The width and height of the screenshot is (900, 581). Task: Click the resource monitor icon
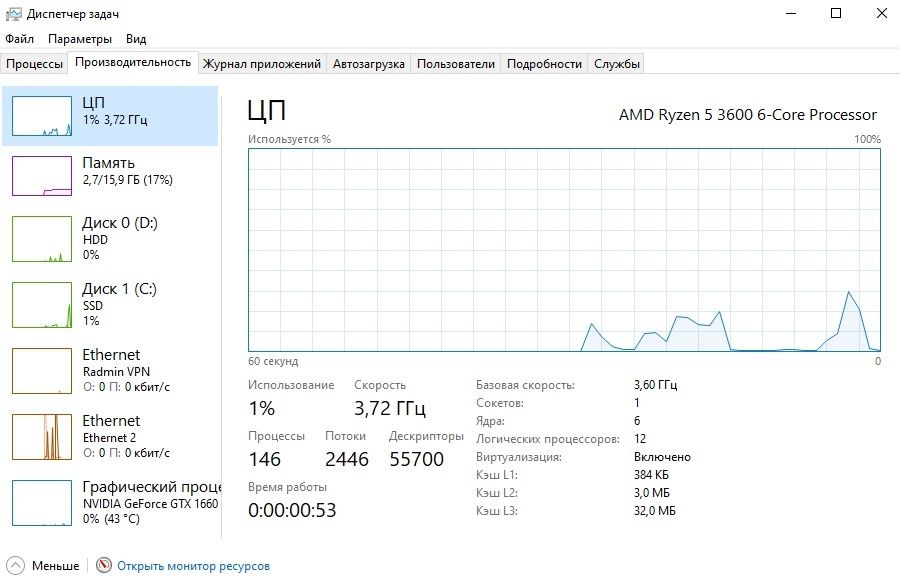click(x=104, y=565)
